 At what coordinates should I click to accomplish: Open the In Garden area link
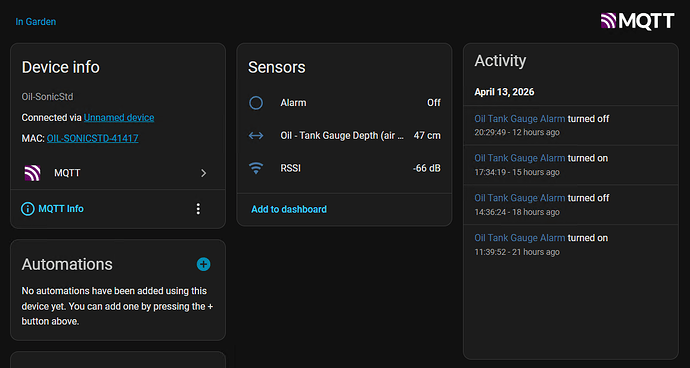pyautogui.click(x=36, y=22)
